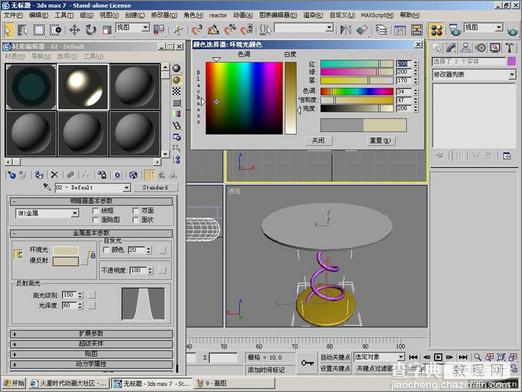Click the 环境光 ambient color swatch
Viewport: 522px width, 392px height.
66,250
